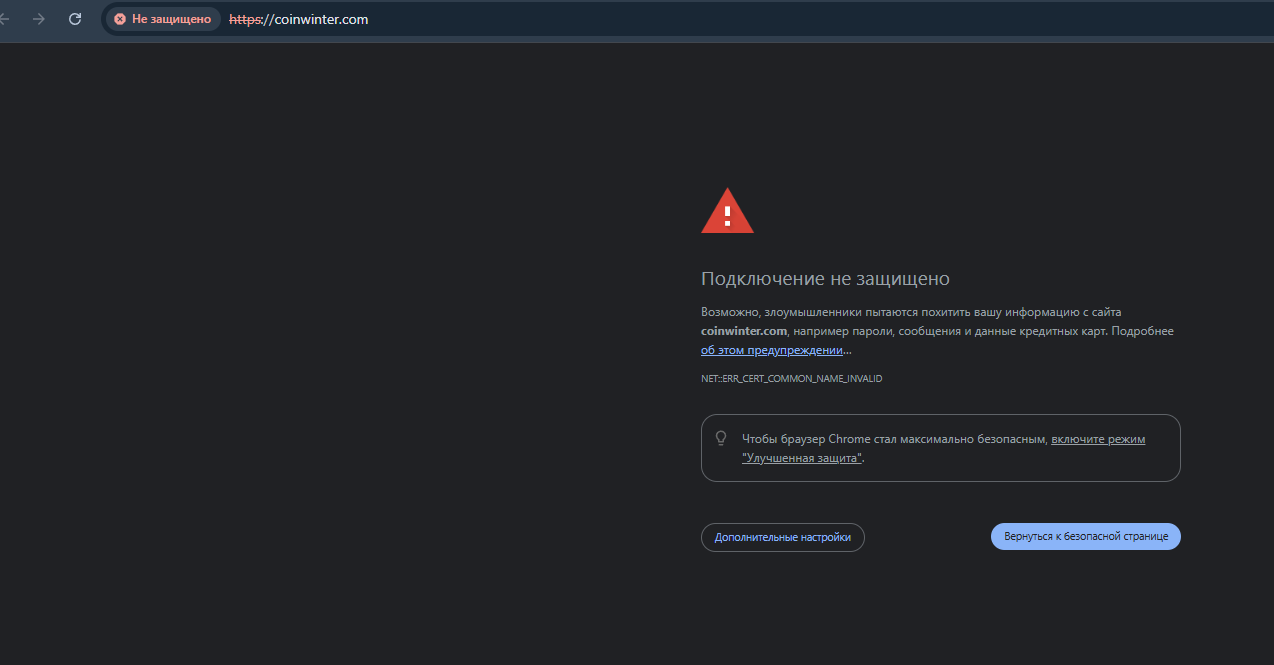The height and width of the screenshot is (665, 1274).
Task: Open 'об этом предупреждении' details link
Action: pos(771,350)
